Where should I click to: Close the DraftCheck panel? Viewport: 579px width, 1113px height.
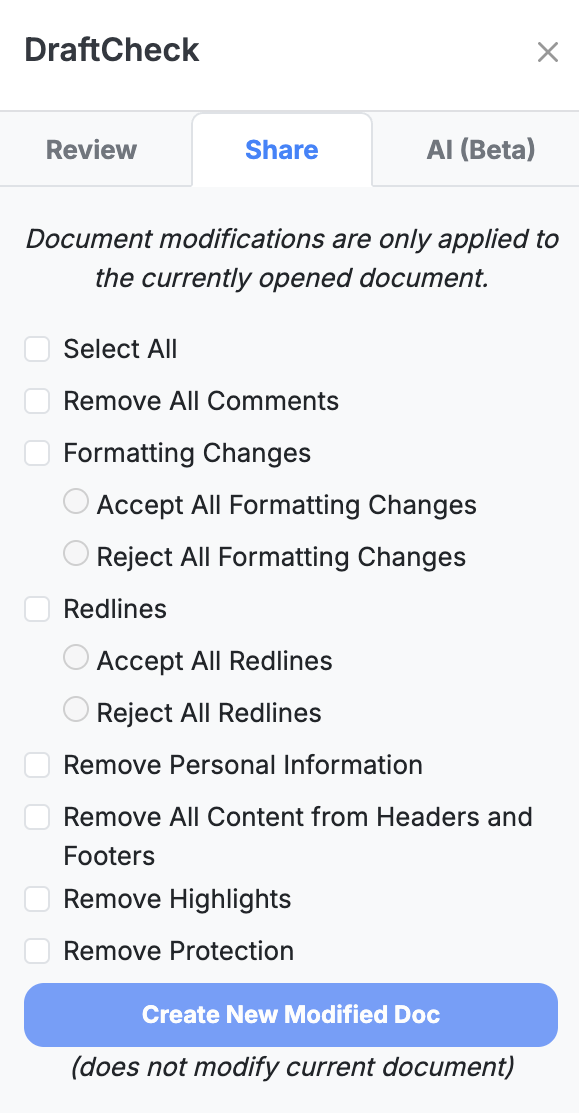pos(548,52)
